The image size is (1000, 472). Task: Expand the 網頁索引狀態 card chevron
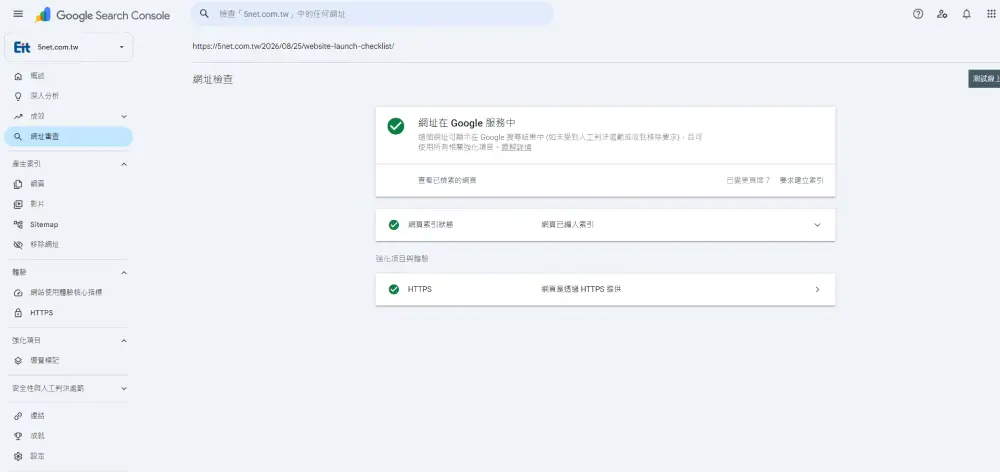pyautogui.click(x=817, y=225)
